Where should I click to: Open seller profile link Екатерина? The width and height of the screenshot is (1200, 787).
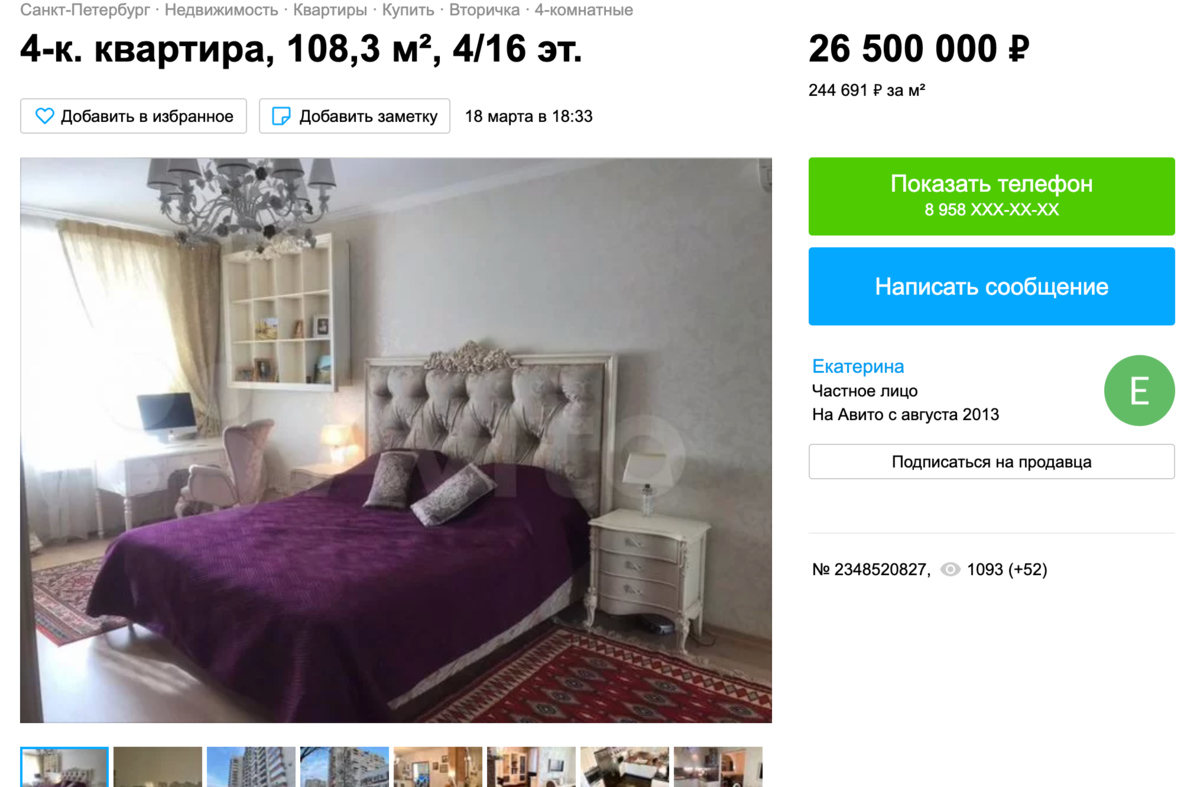(858, 366)
